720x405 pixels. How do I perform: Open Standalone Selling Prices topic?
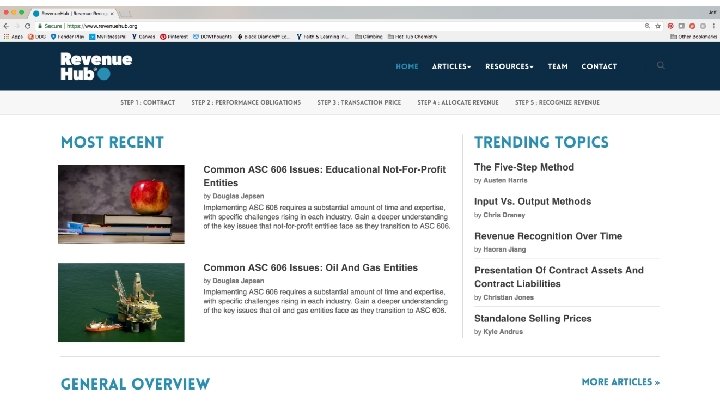point(533,318)
